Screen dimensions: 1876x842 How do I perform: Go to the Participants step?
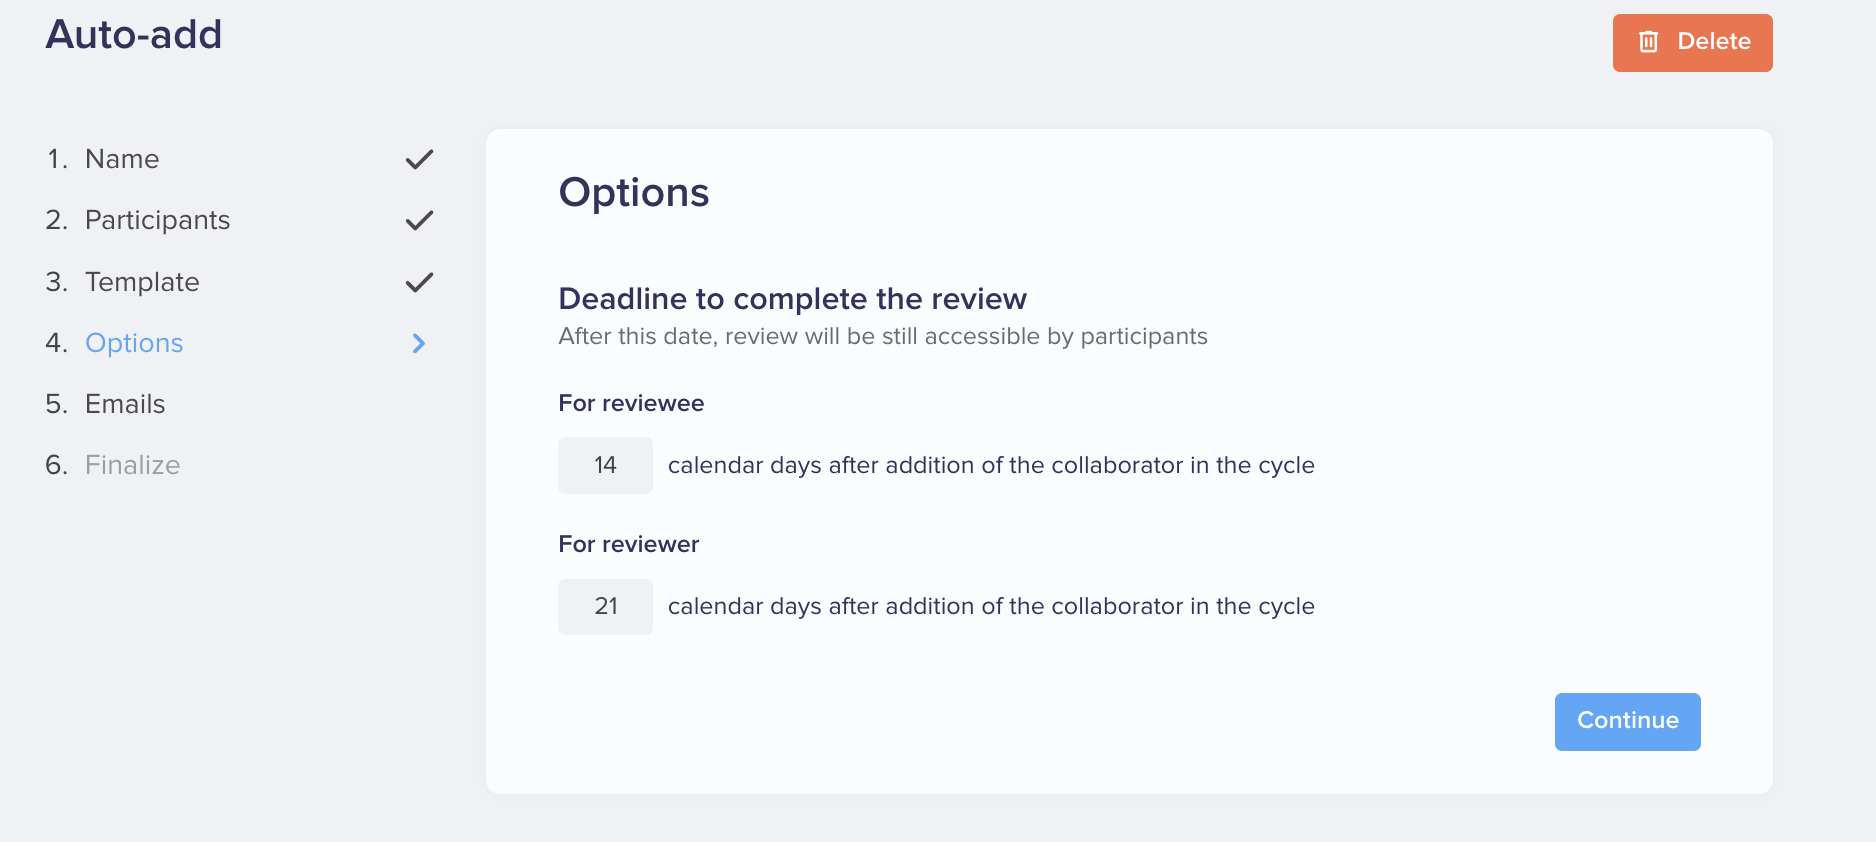click(x=157, y=220)
